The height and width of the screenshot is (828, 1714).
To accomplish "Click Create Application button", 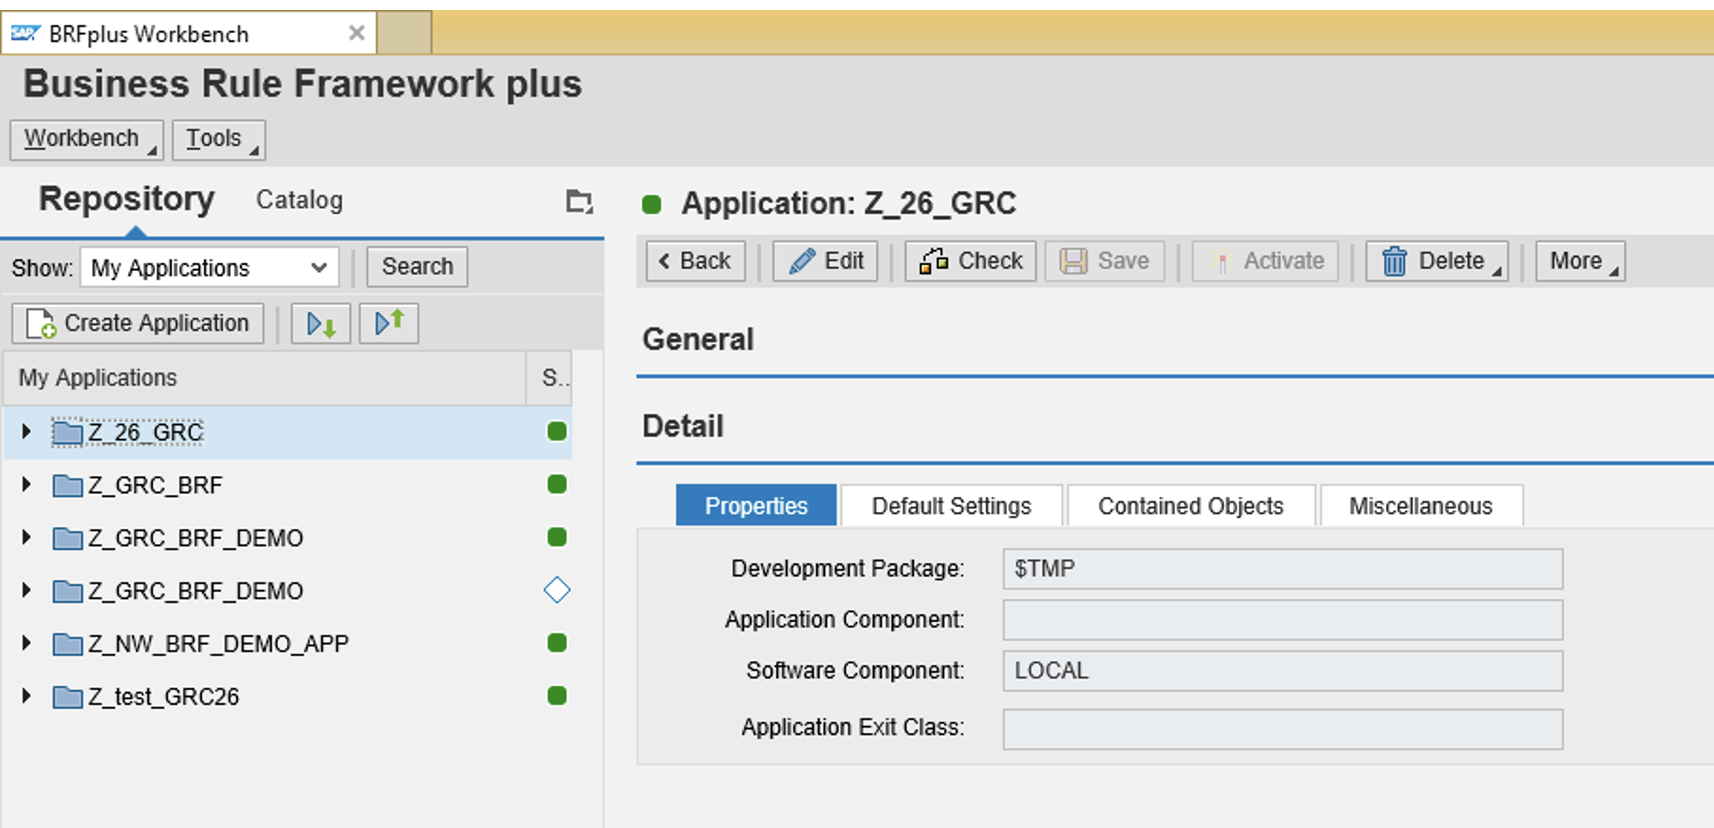I will pyautogui.click(x=138, y=323).
